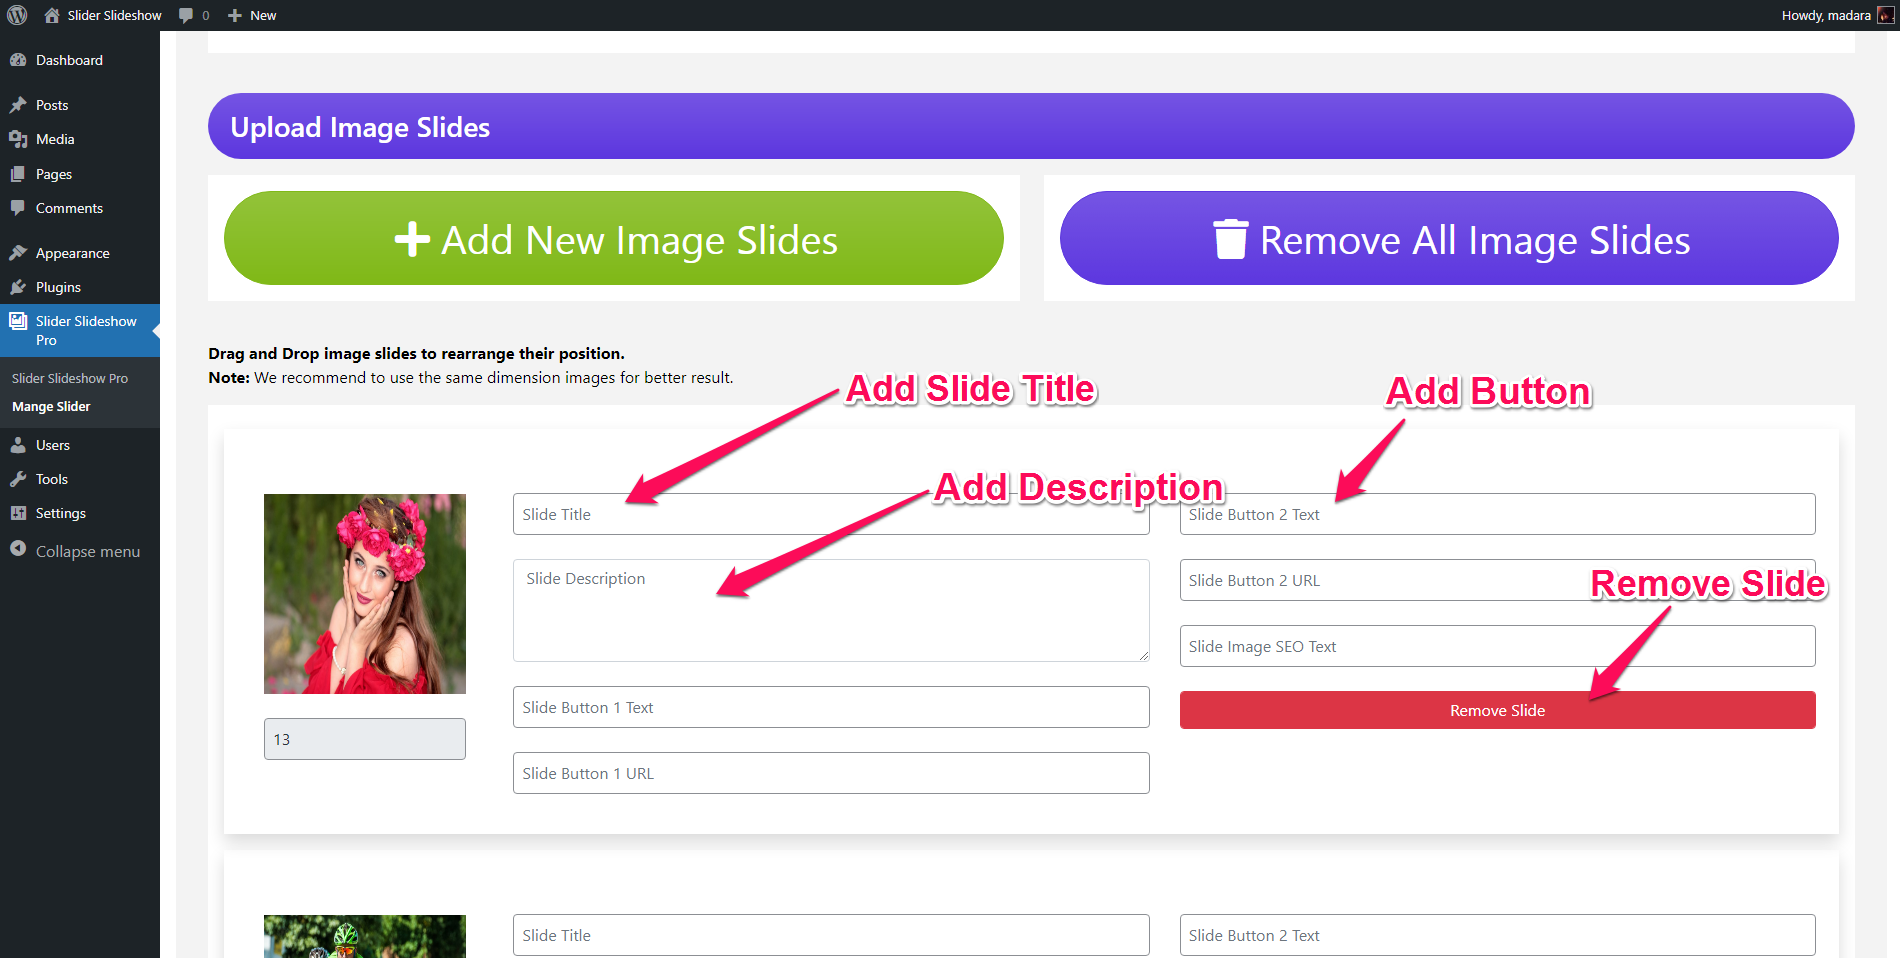Focus the Slide Image SEO Text field
1900x958 pixels.
(x=1497, y=646)
